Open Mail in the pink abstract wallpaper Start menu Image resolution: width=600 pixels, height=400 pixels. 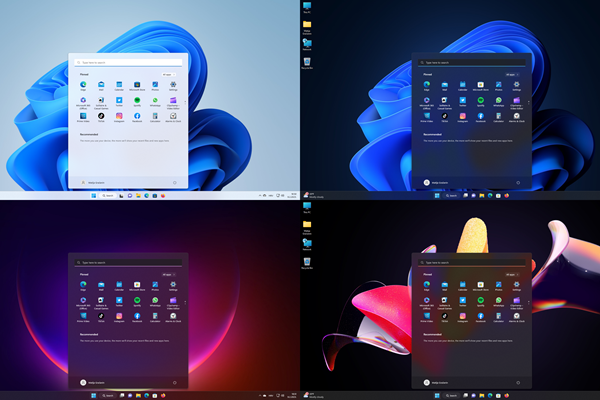tap(445, 284)
